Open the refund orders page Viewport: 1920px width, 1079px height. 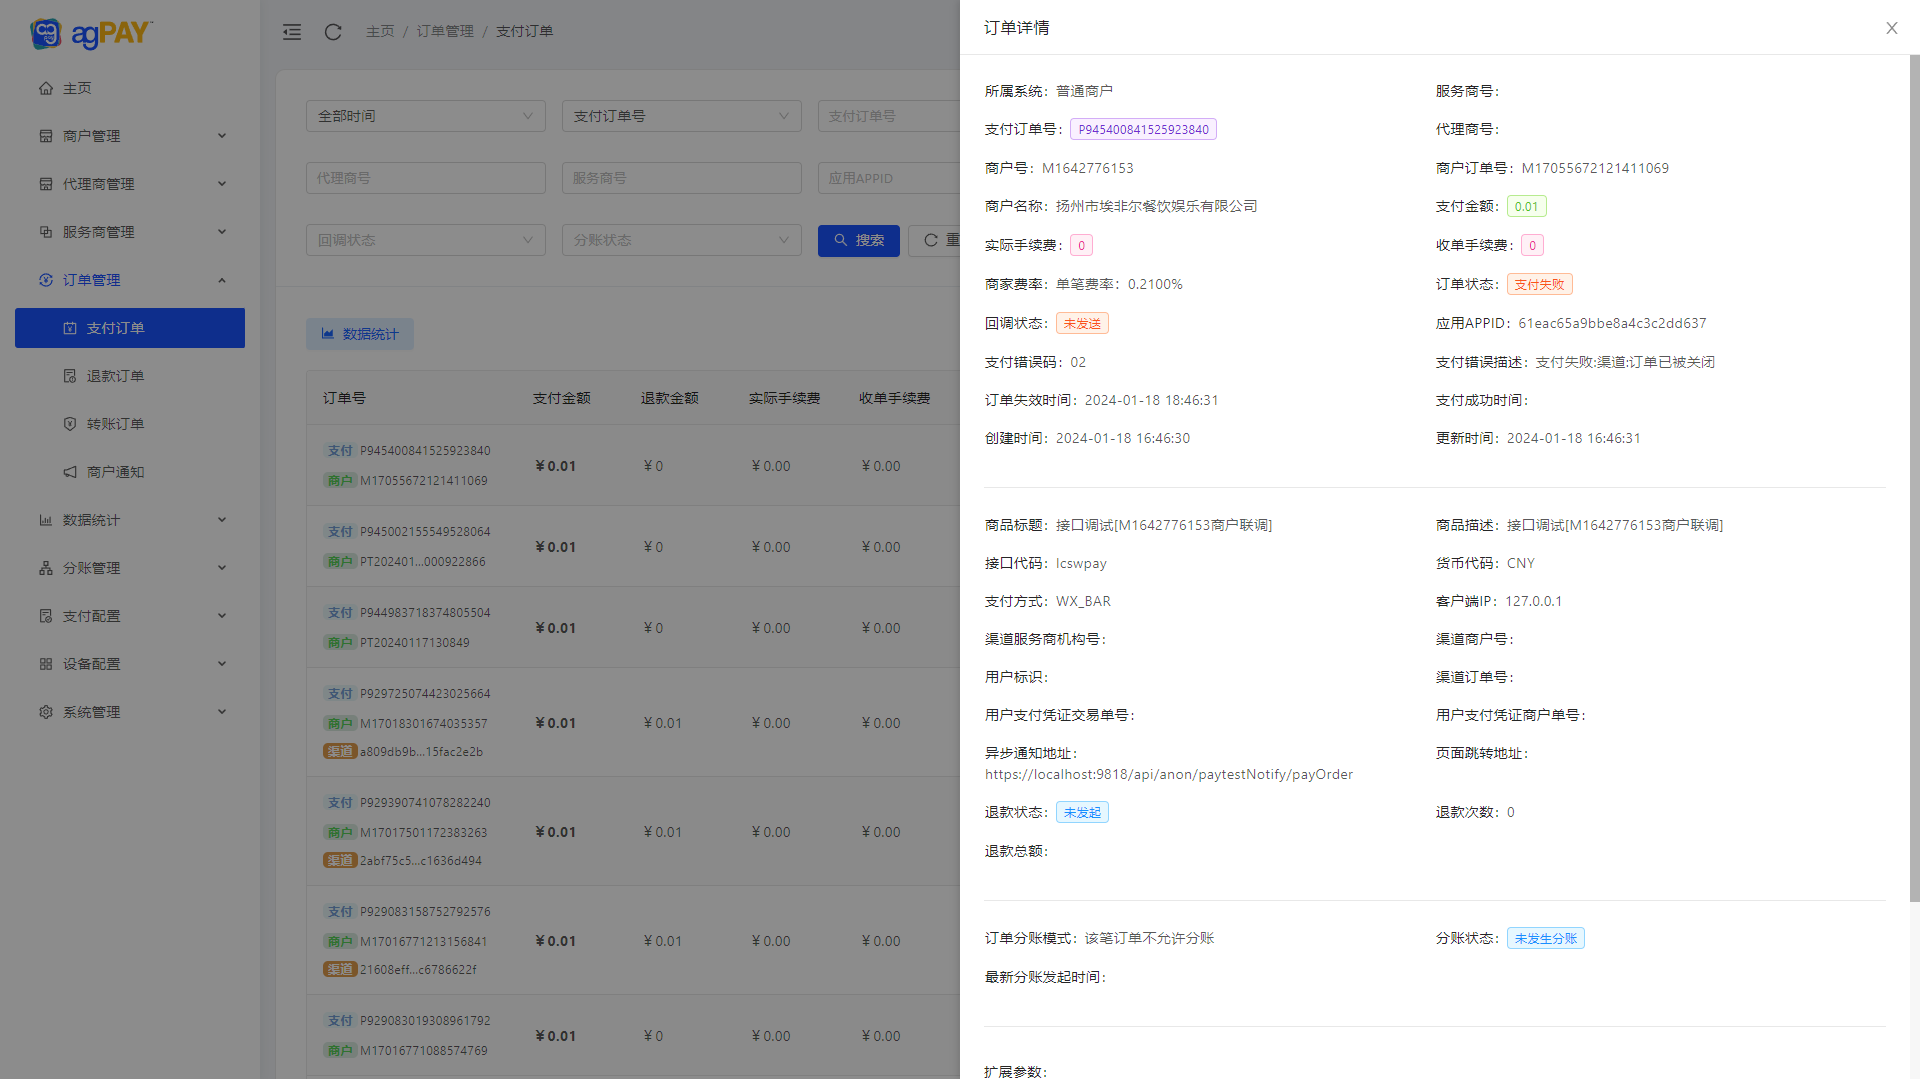pos(115,376)
